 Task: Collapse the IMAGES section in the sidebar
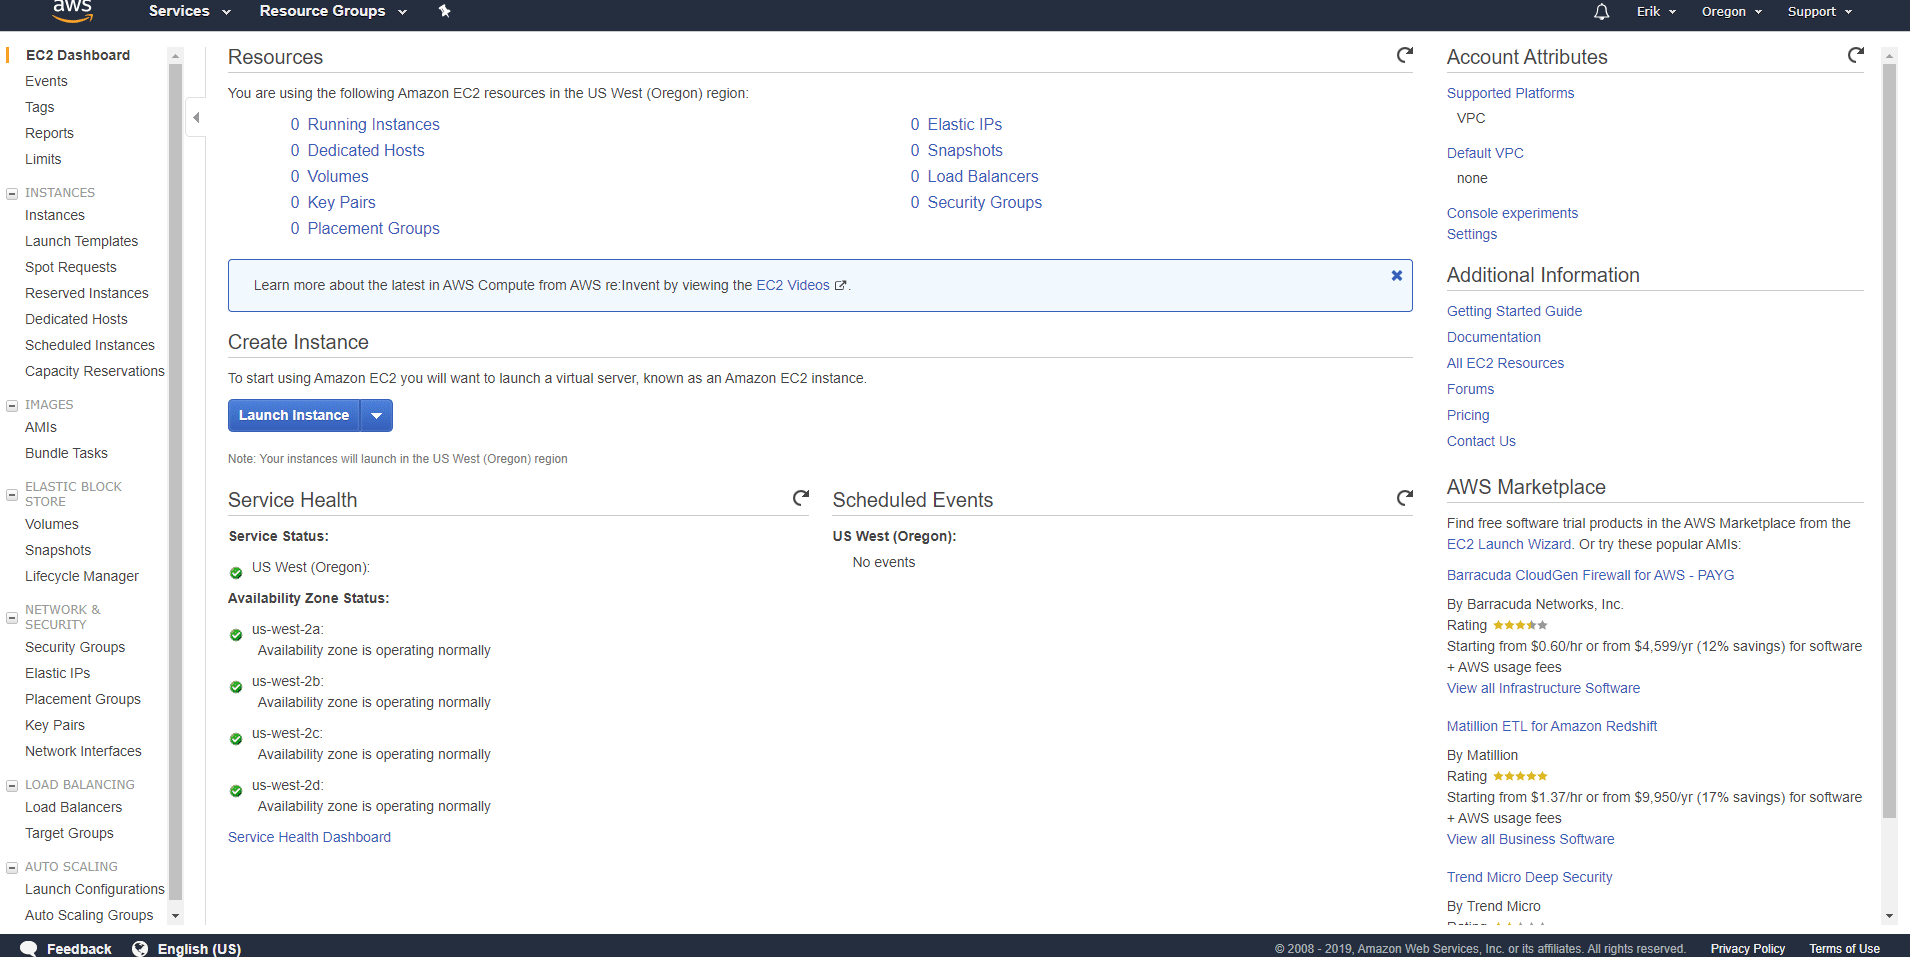(11, 405)
